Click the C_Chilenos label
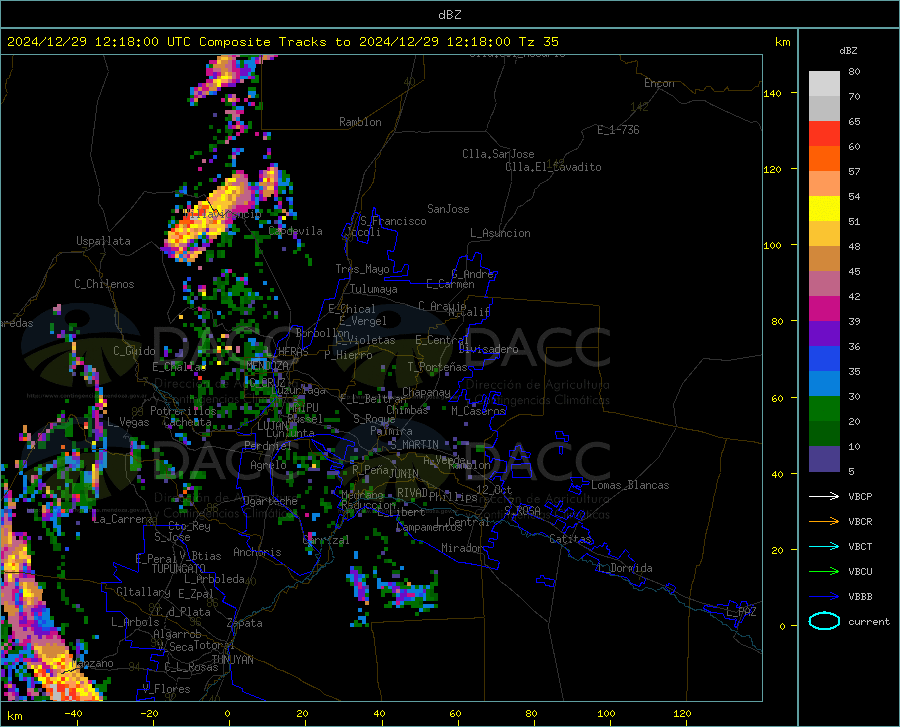Viewport: 900px width, 727px height. 104,284
